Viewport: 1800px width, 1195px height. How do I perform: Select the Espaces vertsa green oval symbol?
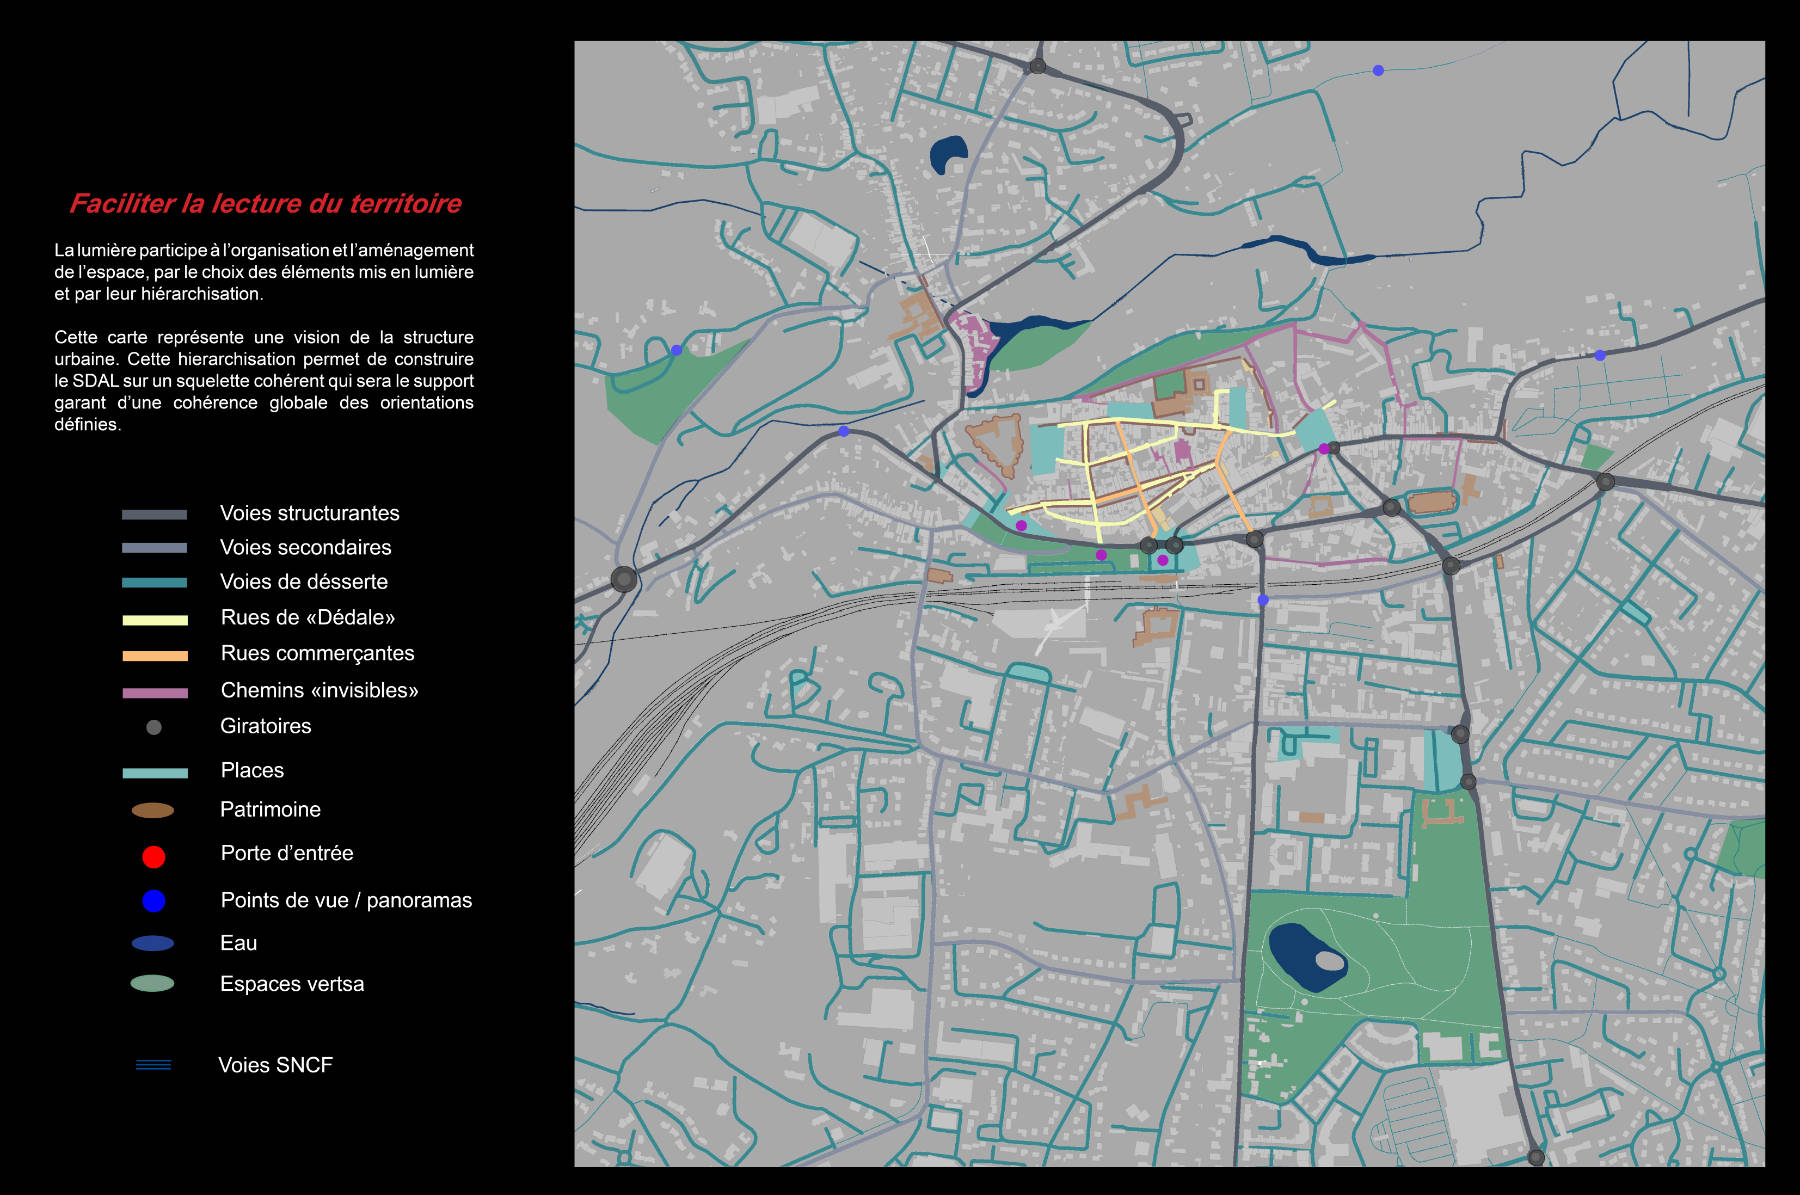point(152,983)
